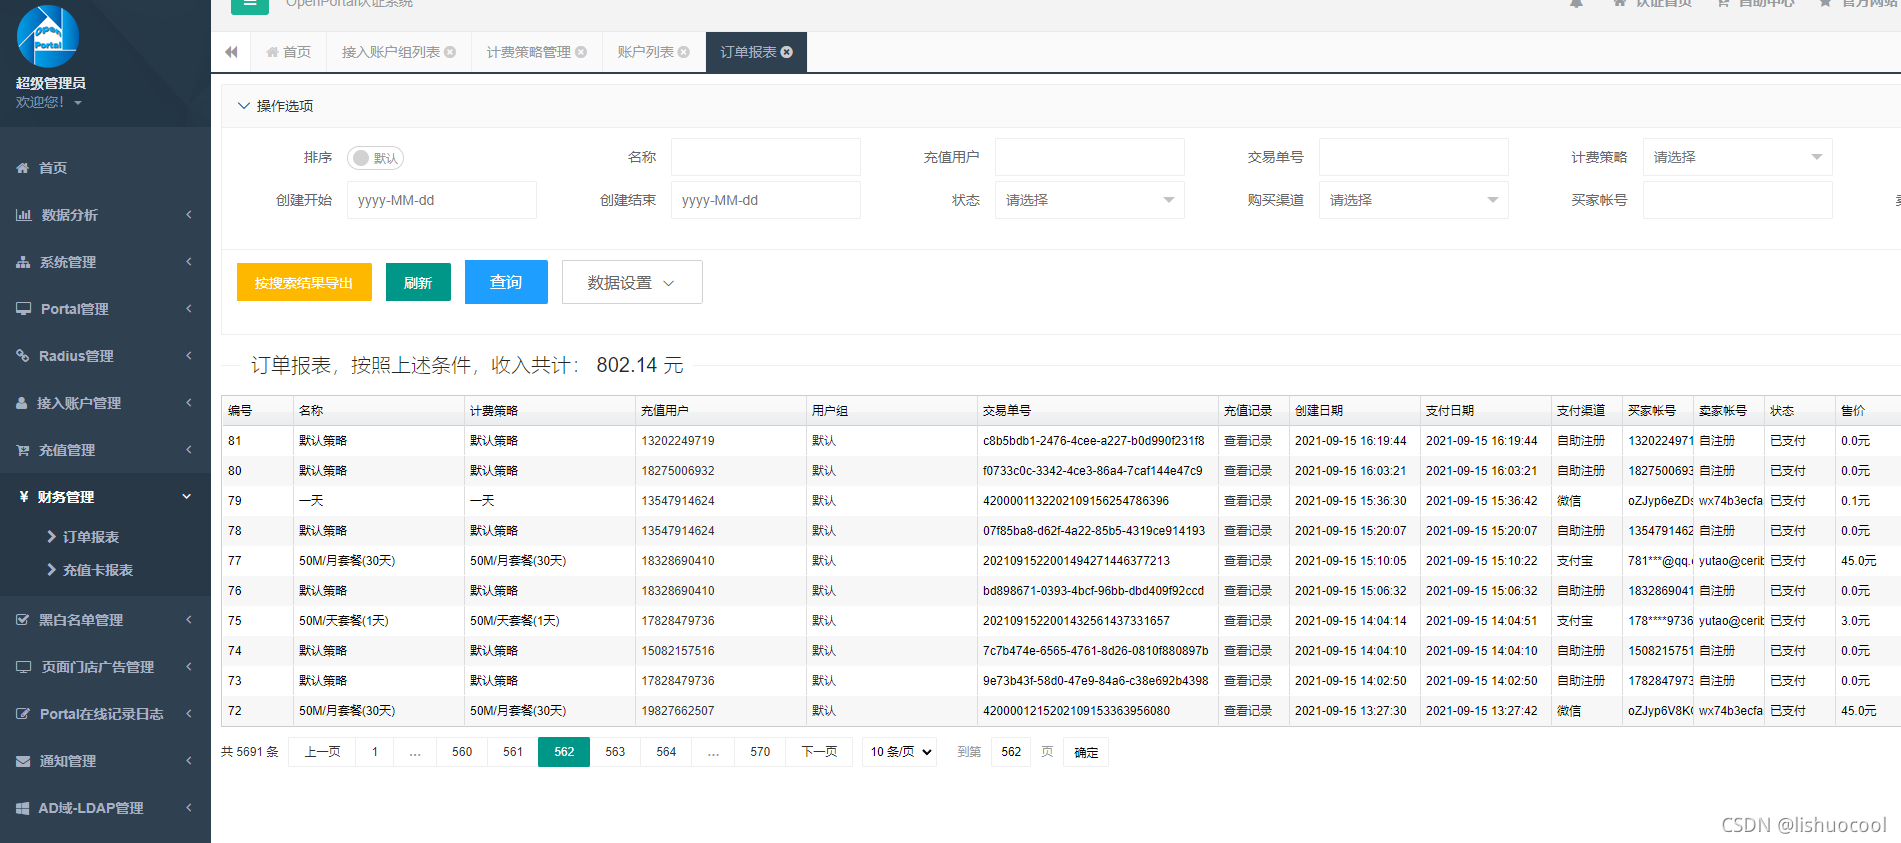The image size is (1901, 843).
Task: Expand 充值管理 sidebar menu
Action: tap(105, 450)
